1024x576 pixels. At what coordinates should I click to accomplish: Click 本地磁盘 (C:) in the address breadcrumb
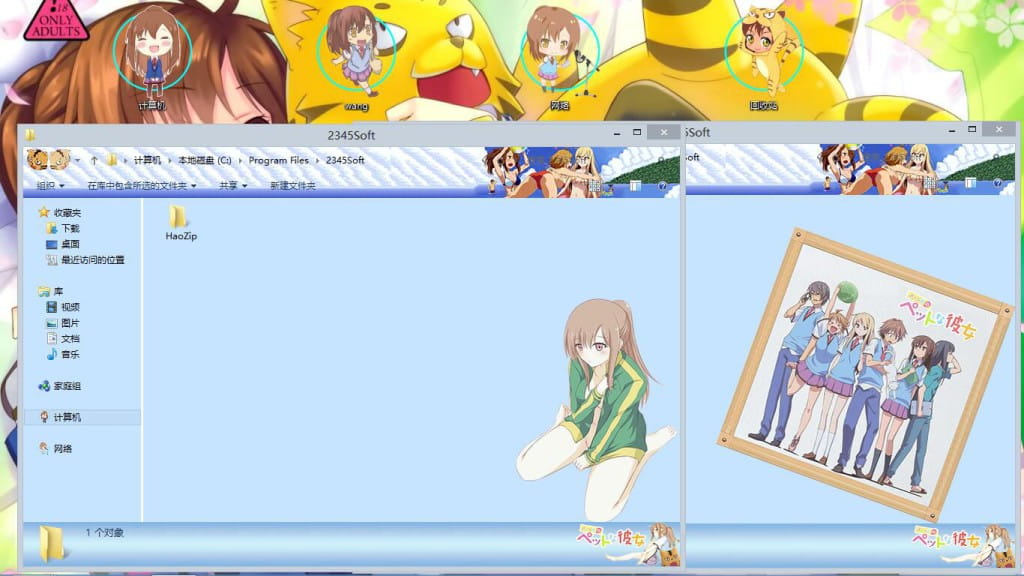point(205,160)
